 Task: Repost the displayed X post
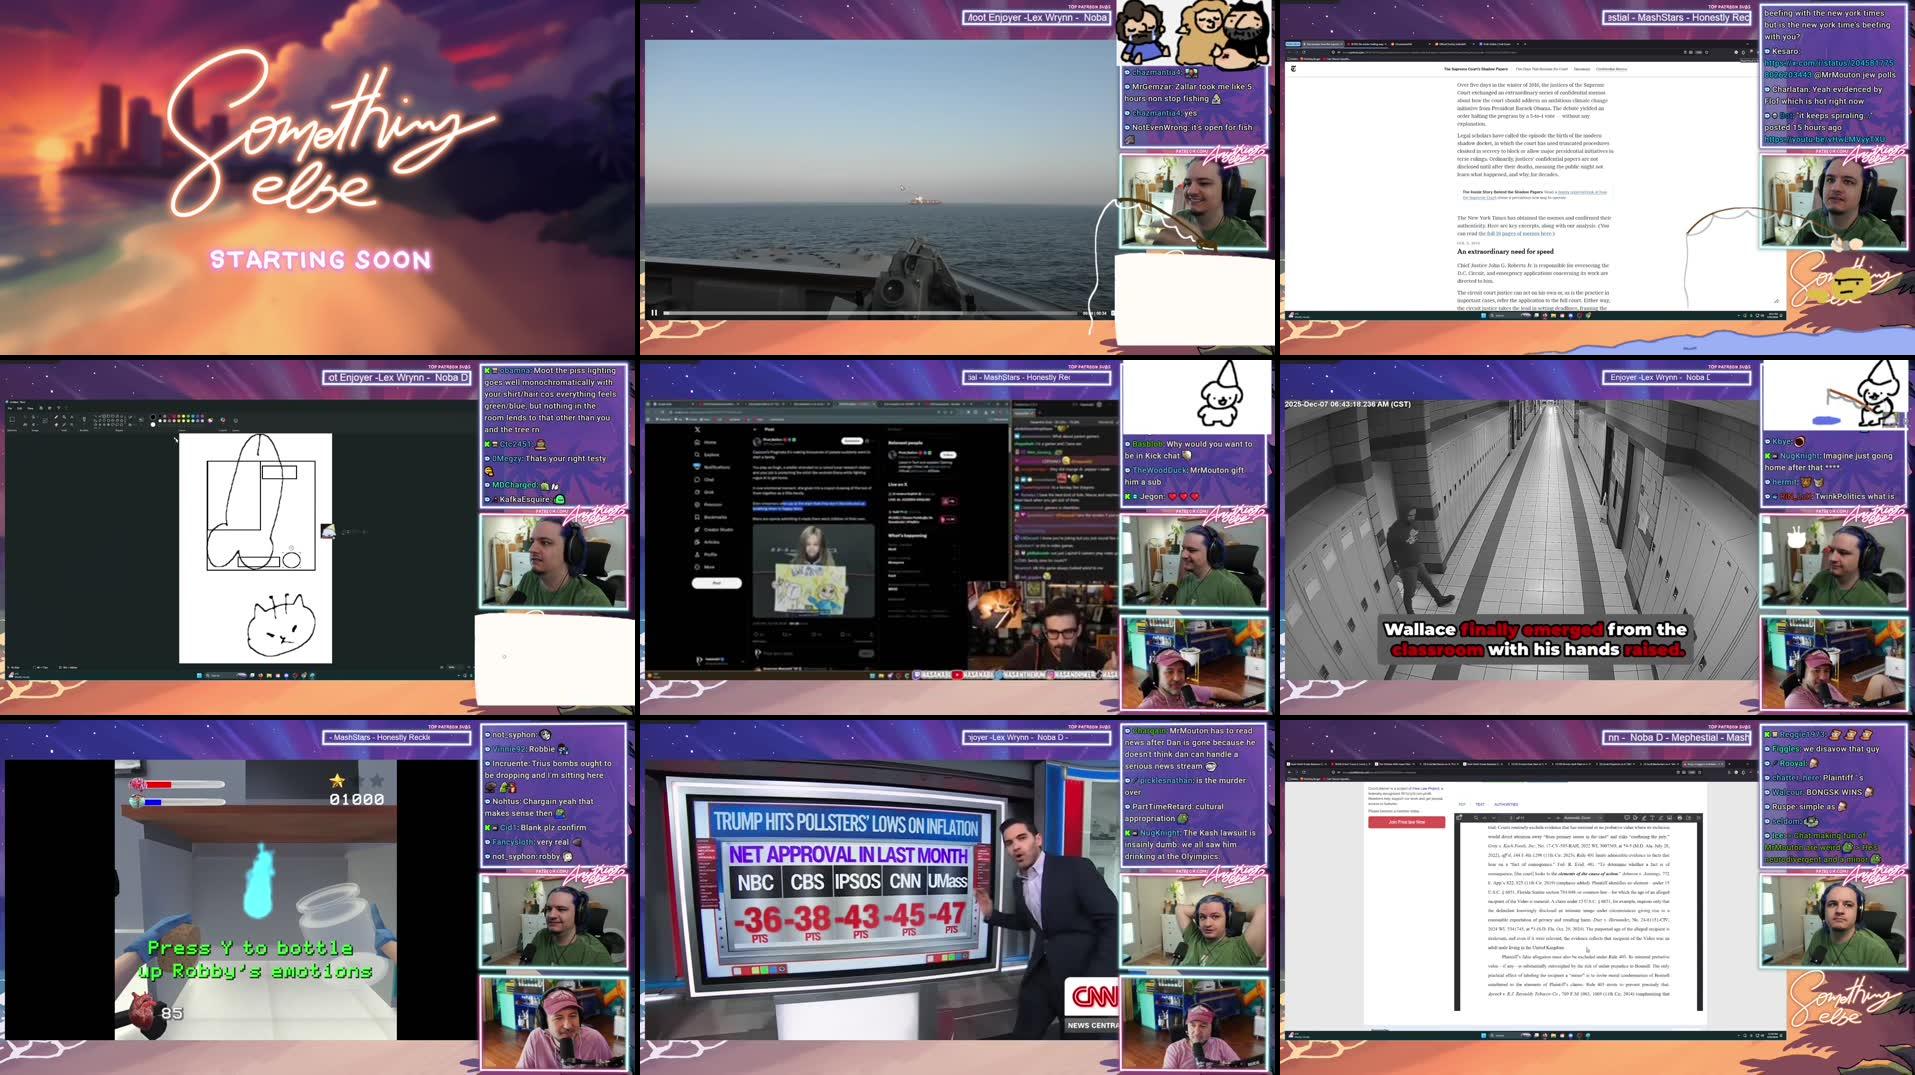click(784, 634)
